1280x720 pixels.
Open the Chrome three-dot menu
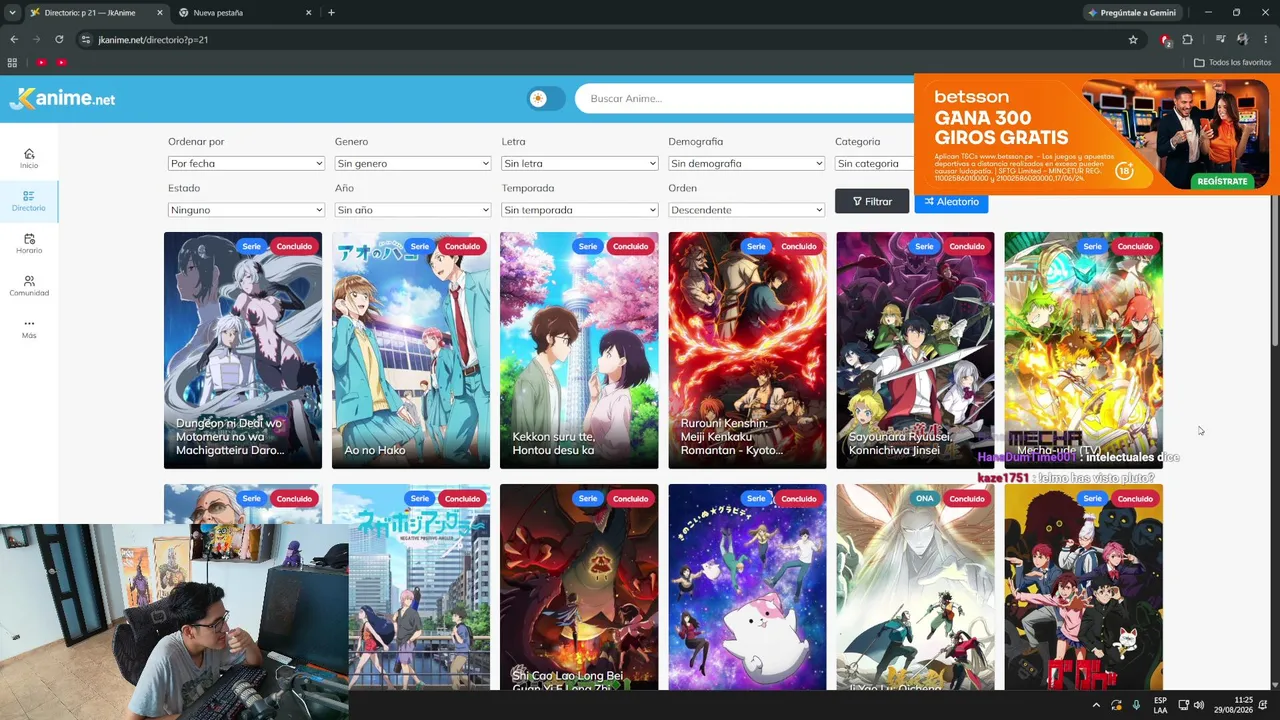click(x=1266, y=40)
